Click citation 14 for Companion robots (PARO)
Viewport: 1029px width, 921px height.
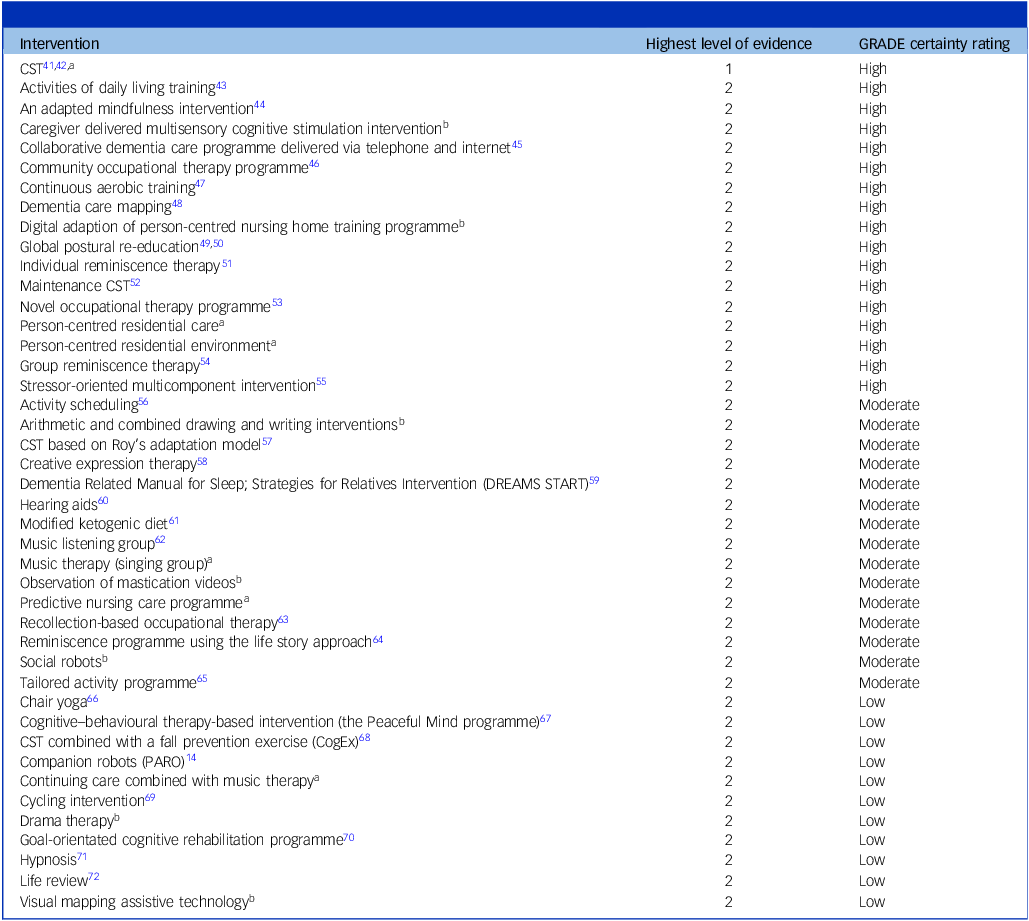191,759
